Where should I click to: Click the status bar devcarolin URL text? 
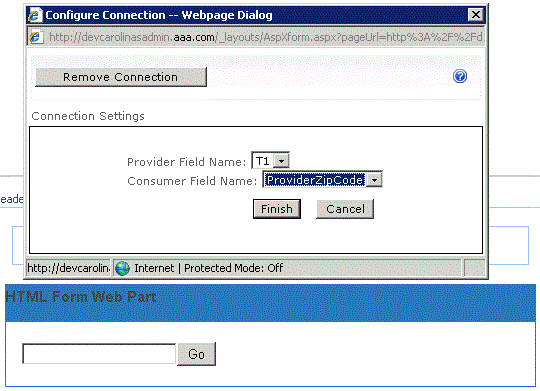coord(69,268)
